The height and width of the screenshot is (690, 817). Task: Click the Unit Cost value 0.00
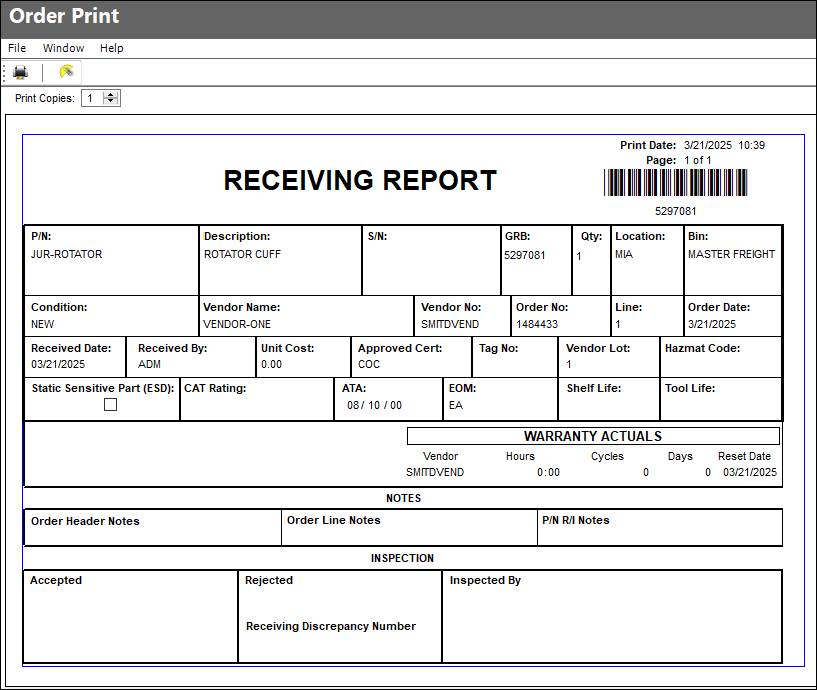(x=271, y=364)
